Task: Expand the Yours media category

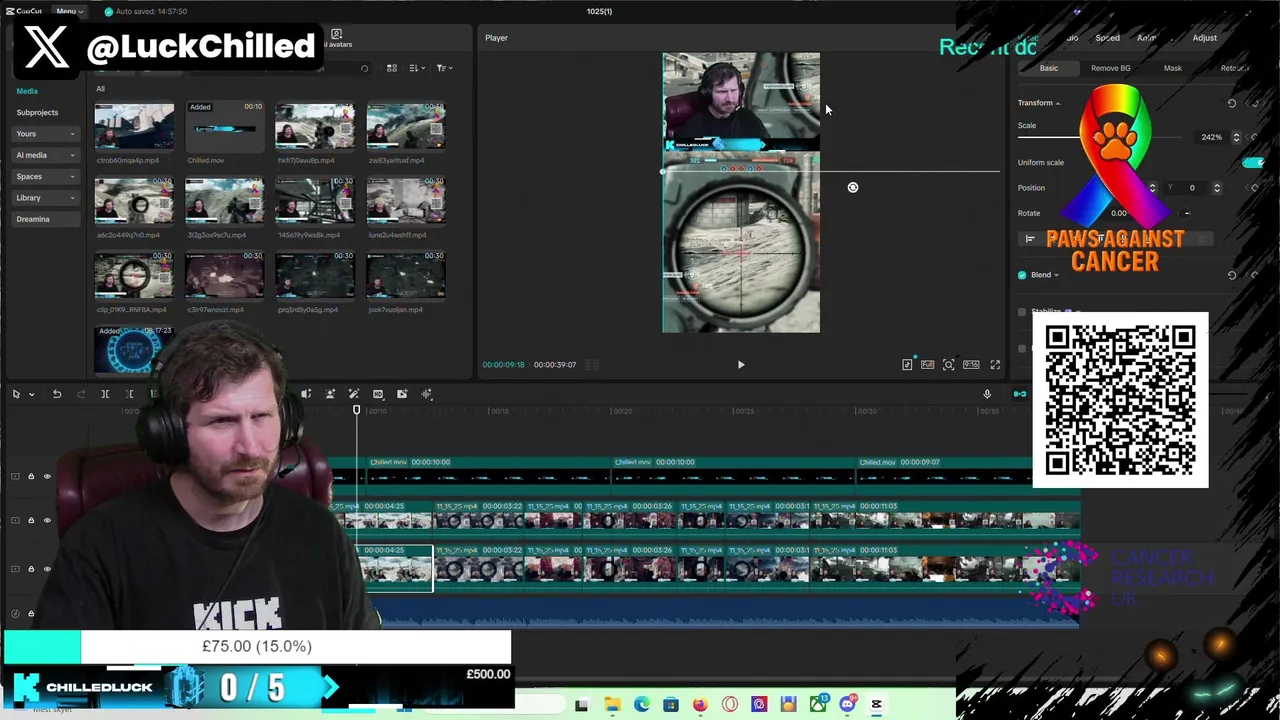Action: point(45,134)
